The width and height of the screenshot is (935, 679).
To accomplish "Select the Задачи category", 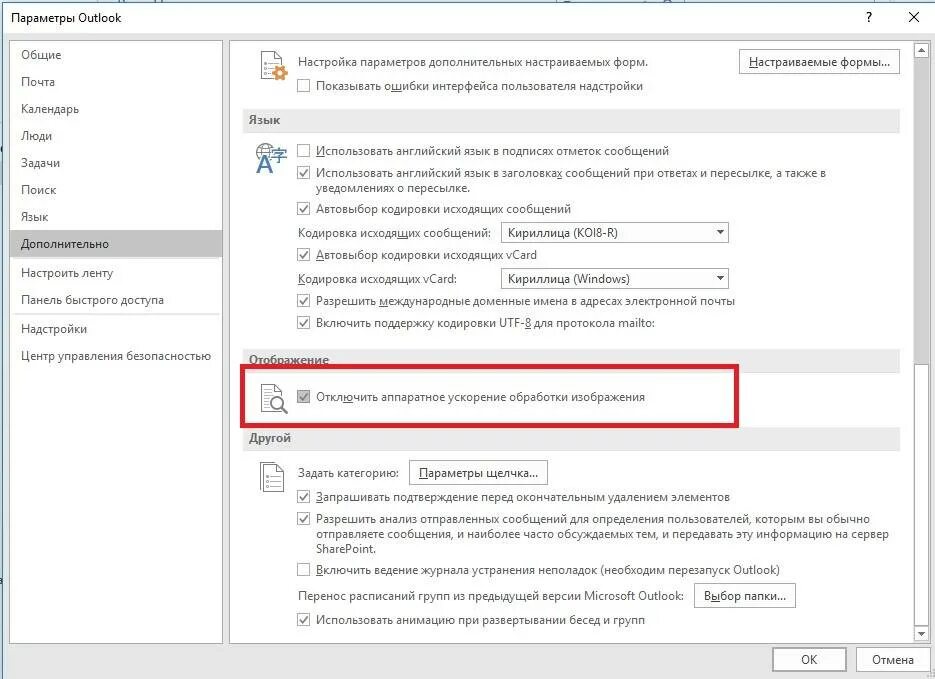I will 116,163.
